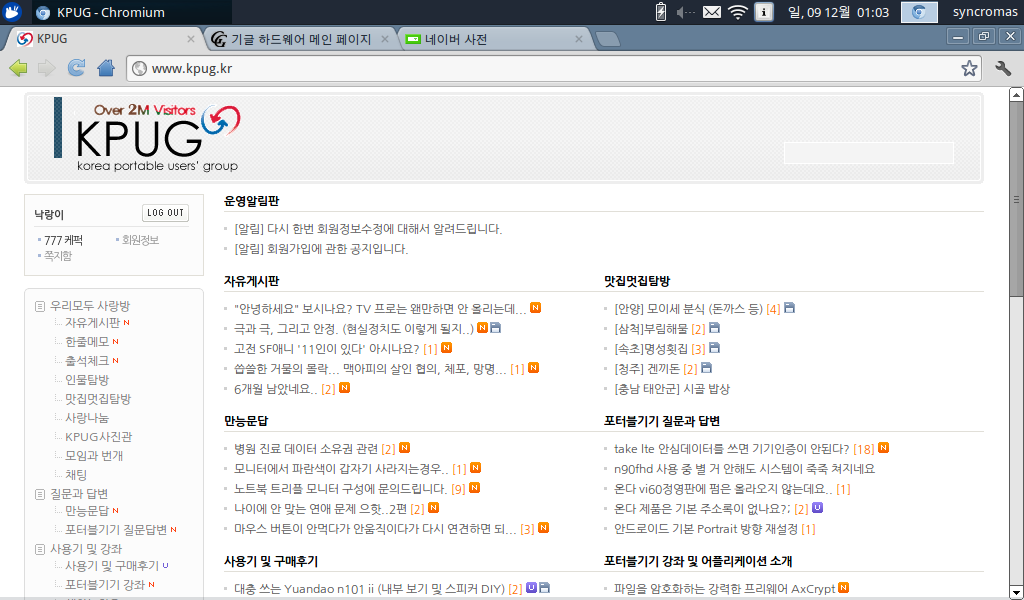The width and height of the screenshot is (1024, 600).
Task: Open the 회원가입에 관한 공지입니다 notice
Action: (x=321, y=249)
